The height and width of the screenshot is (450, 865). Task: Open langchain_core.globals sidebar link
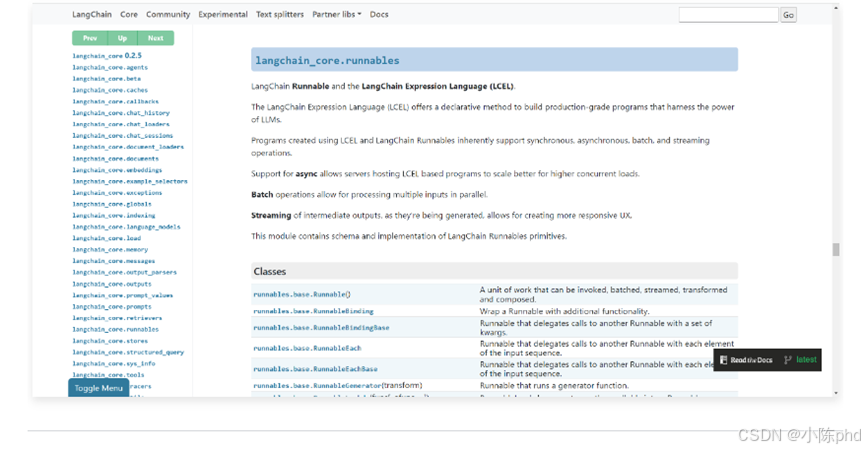tap(111, 204)
